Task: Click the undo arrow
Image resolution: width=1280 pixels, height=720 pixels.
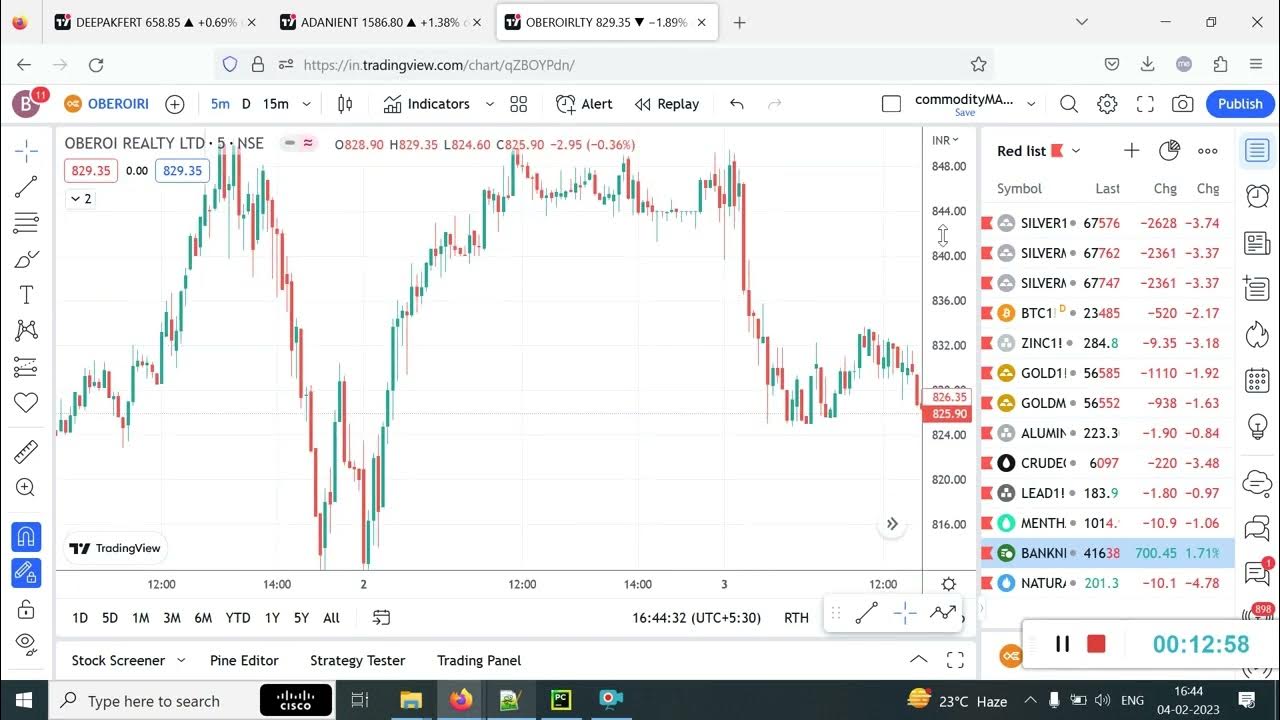Action: point(737,104)
